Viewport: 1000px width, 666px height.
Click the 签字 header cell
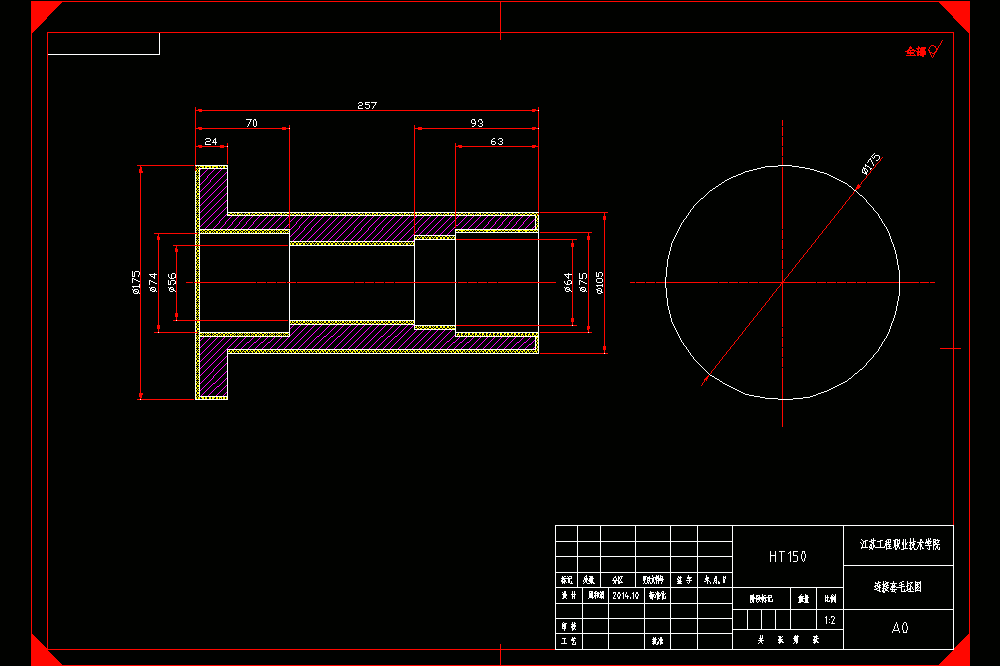pos(684,580)
